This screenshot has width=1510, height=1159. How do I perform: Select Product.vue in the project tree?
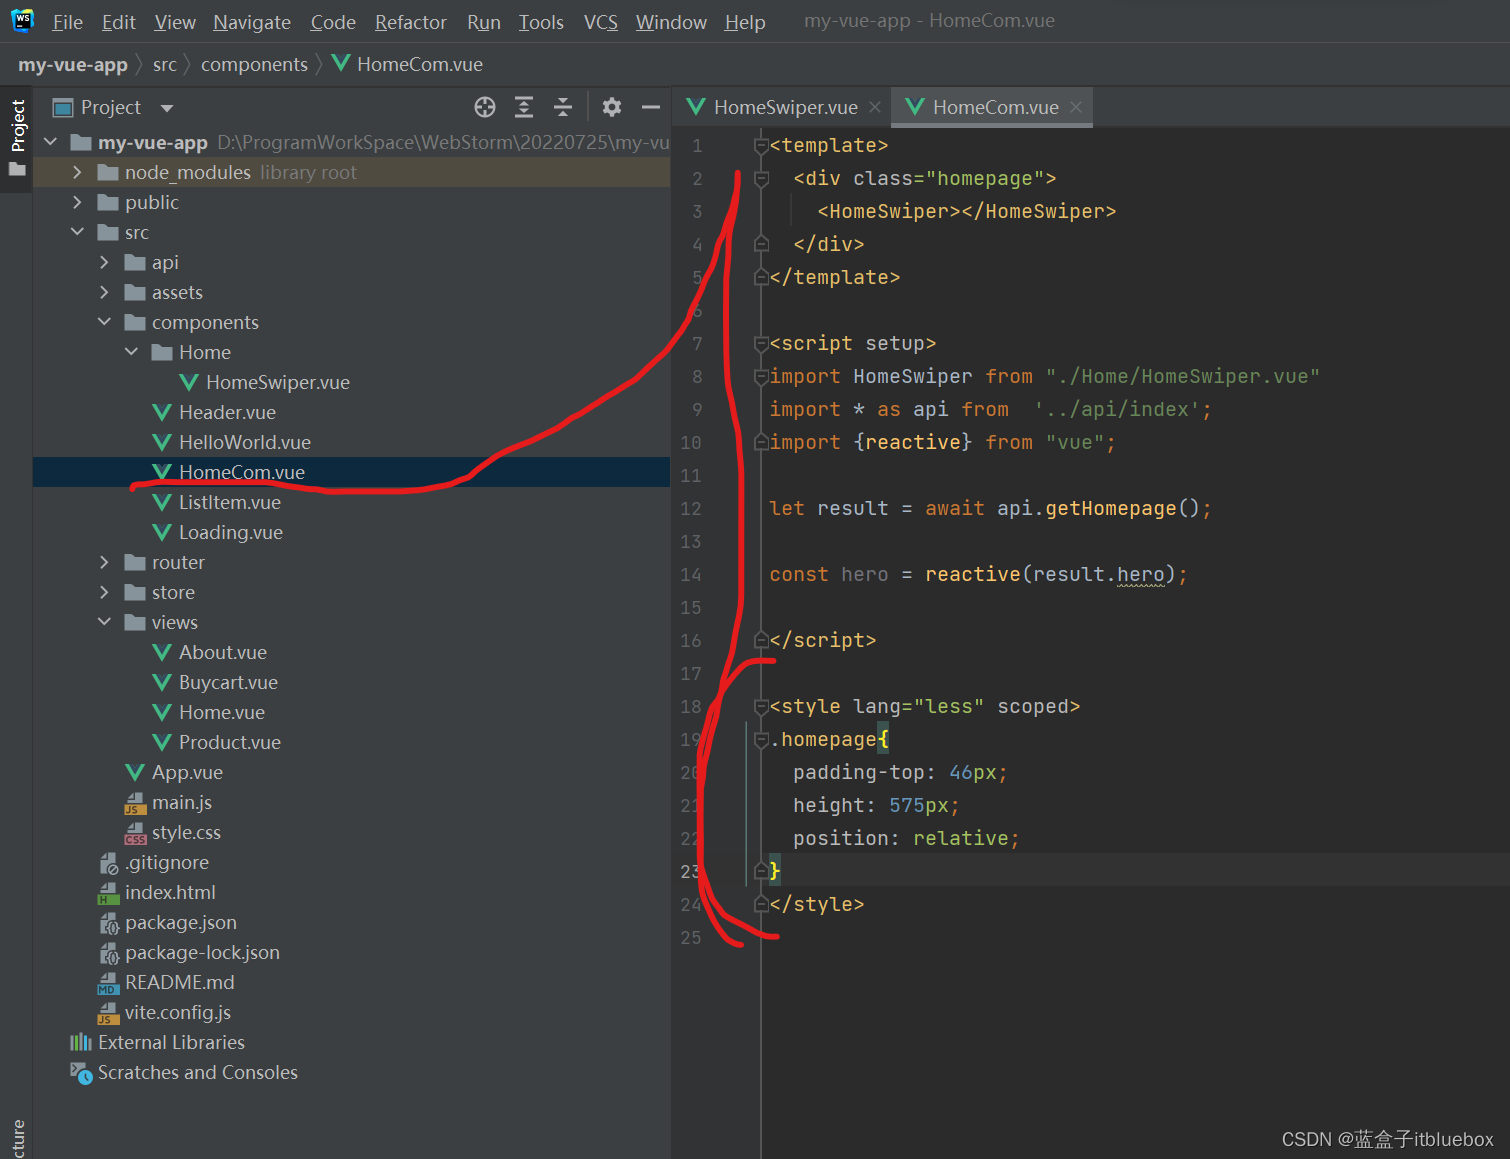coord(229,742)
